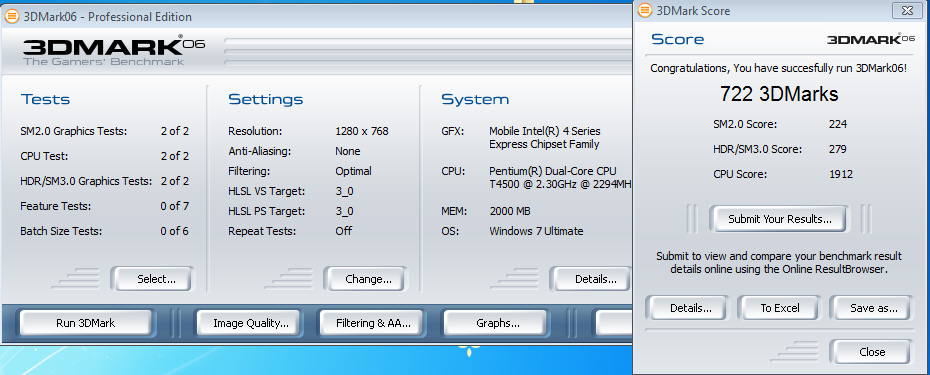Click the Filtering value Optimal
The image size is (930, 375).
(x=353, y=171)
